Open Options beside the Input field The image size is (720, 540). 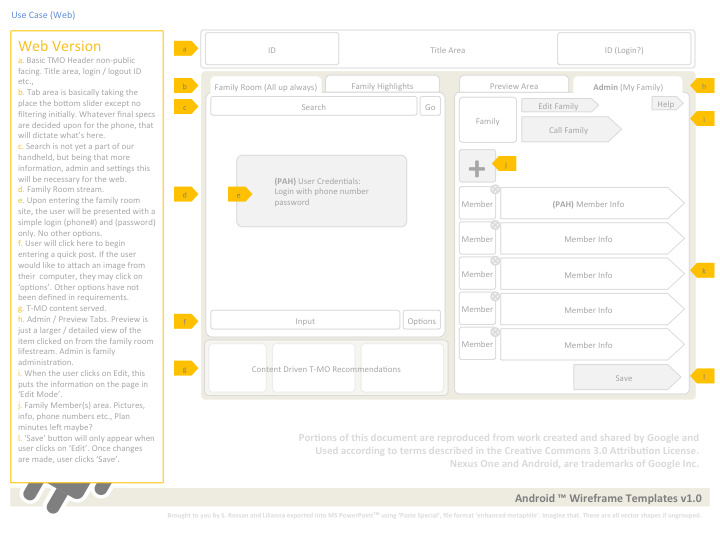pyautogui.click(x=422, y=321)
